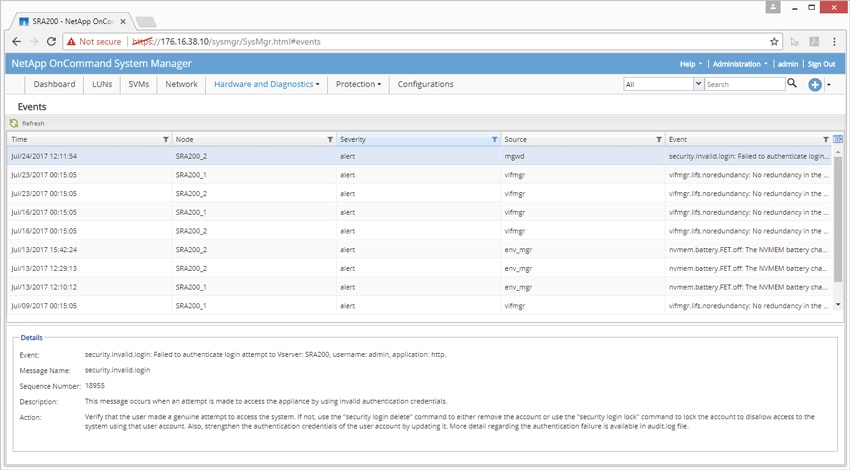This screenshot has height=470, width=850.
Task: Select the Jul/13/2017 15:42:24 event row
Action: click(x=419, y=250)
